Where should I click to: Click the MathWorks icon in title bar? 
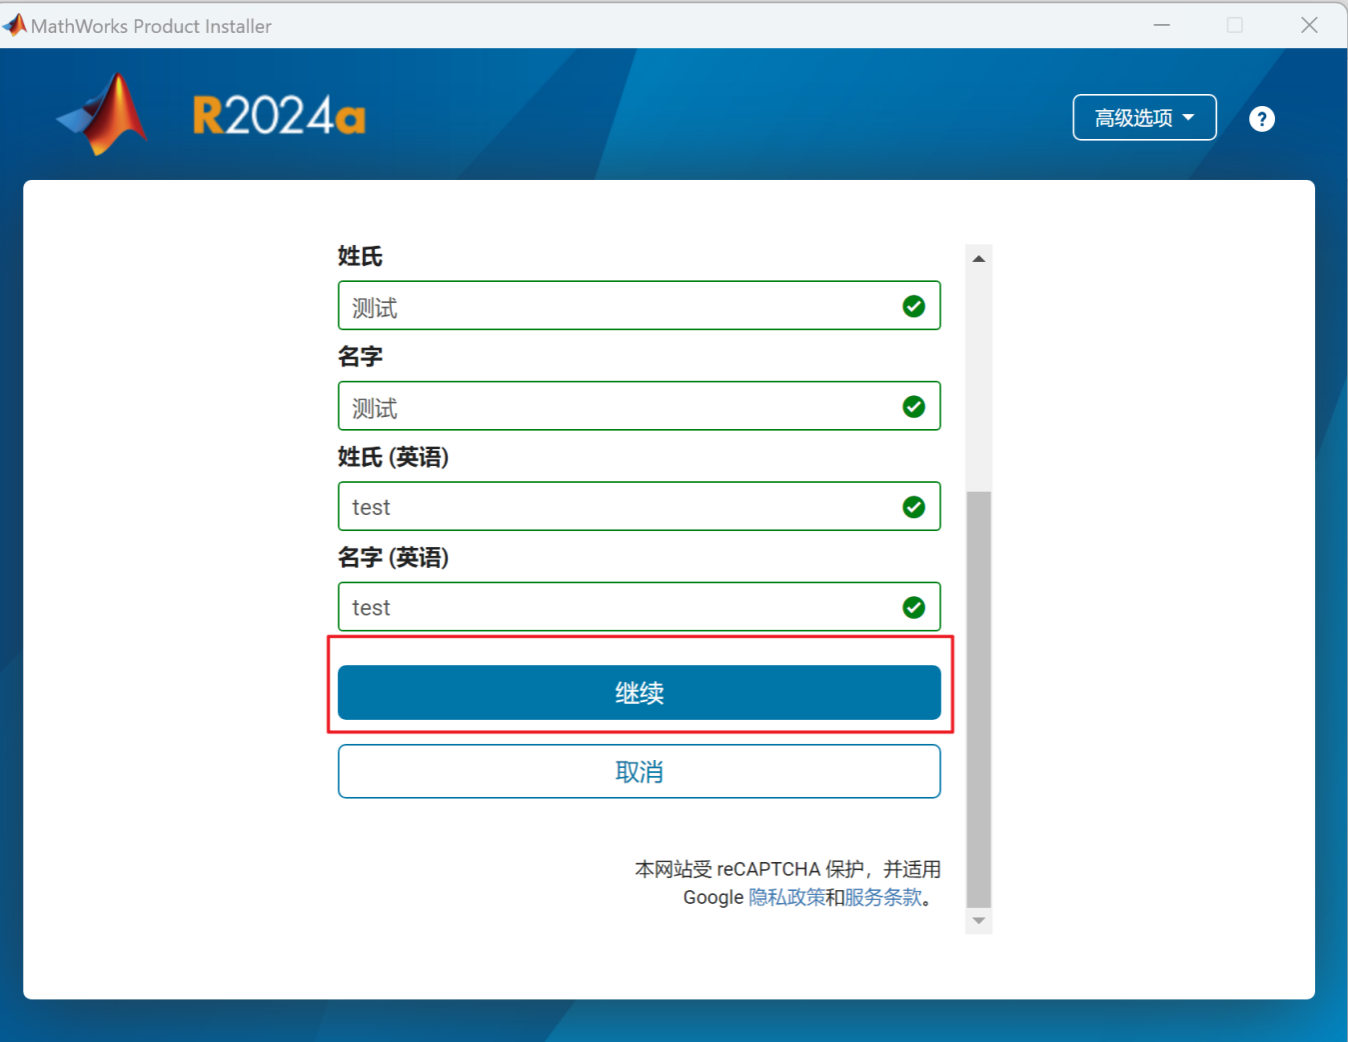14,24
